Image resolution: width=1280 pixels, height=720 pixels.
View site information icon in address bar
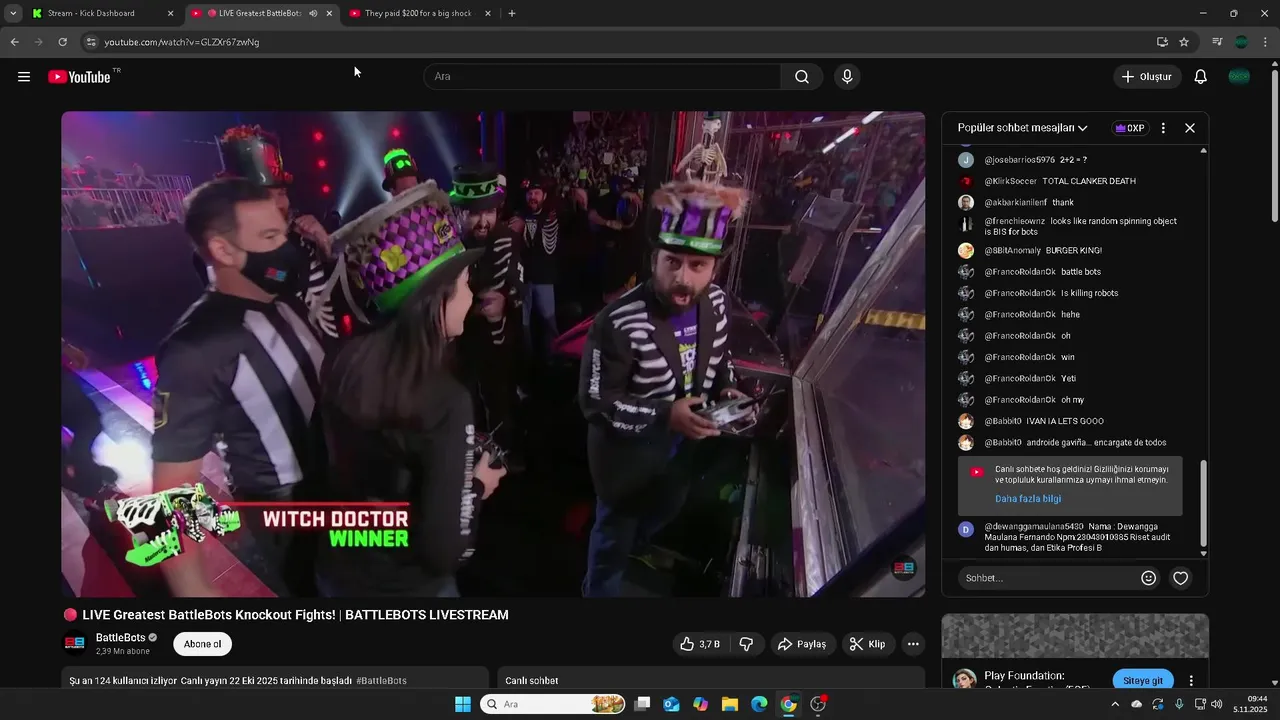(91, 42)
